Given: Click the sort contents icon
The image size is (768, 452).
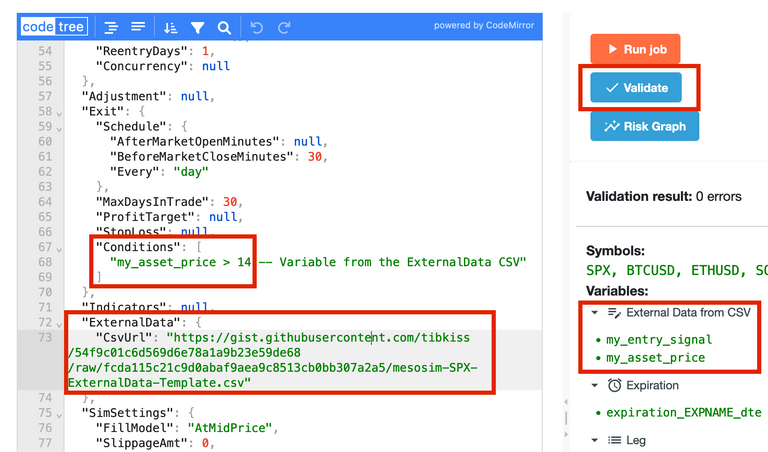Looking at the screenshot, I should pyautogui.click(x=170, y=27).
